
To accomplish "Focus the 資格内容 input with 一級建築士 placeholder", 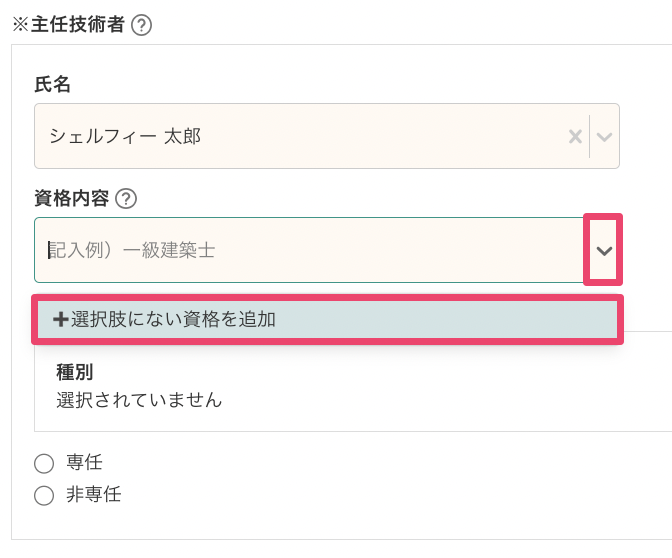I will pos(300,250).
